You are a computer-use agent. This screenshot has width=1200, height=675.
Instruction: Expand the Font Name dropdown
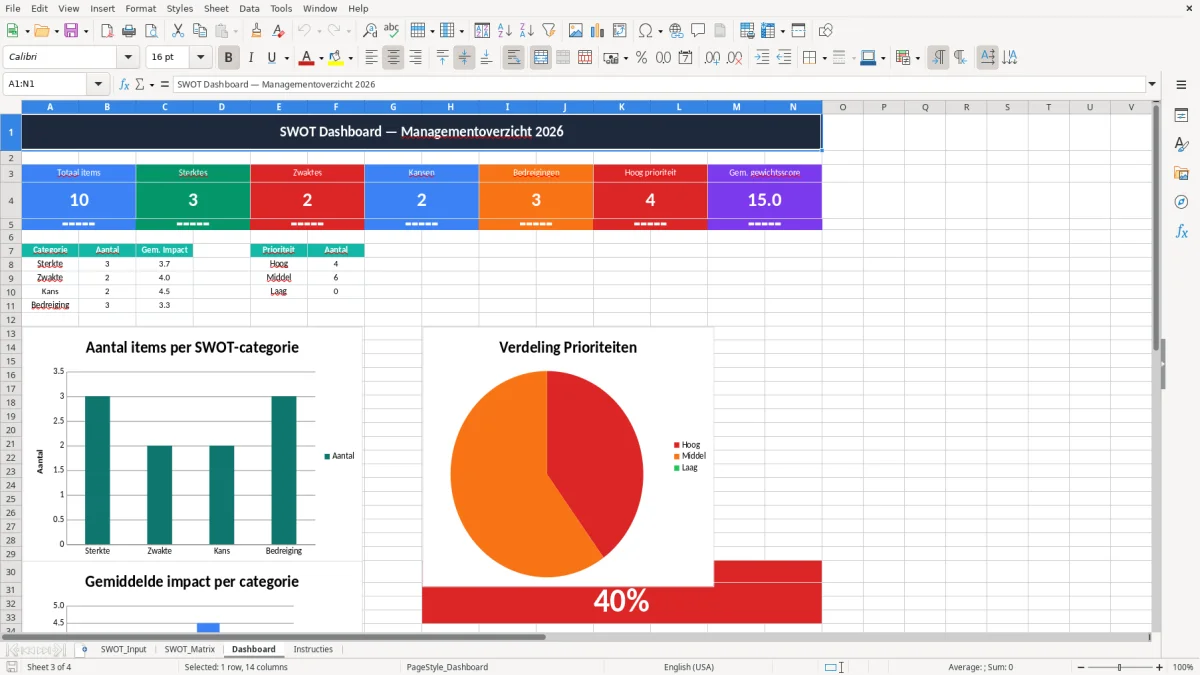(127, 58)
